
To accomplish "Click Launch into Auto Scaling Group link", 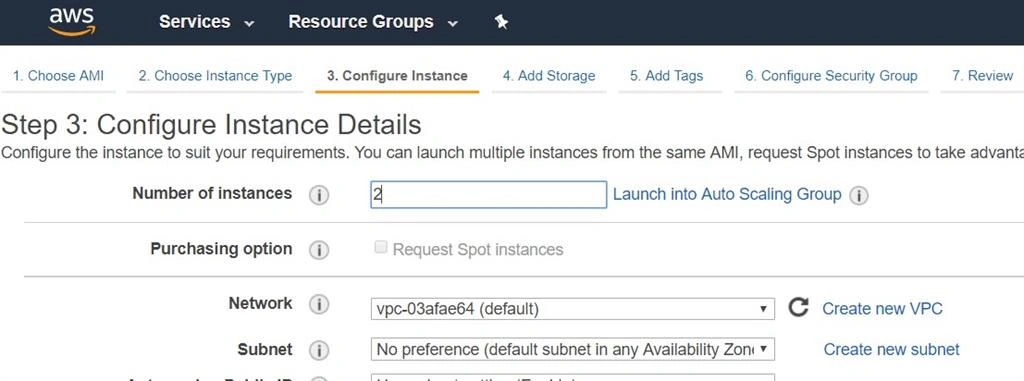I will [727, 194].
